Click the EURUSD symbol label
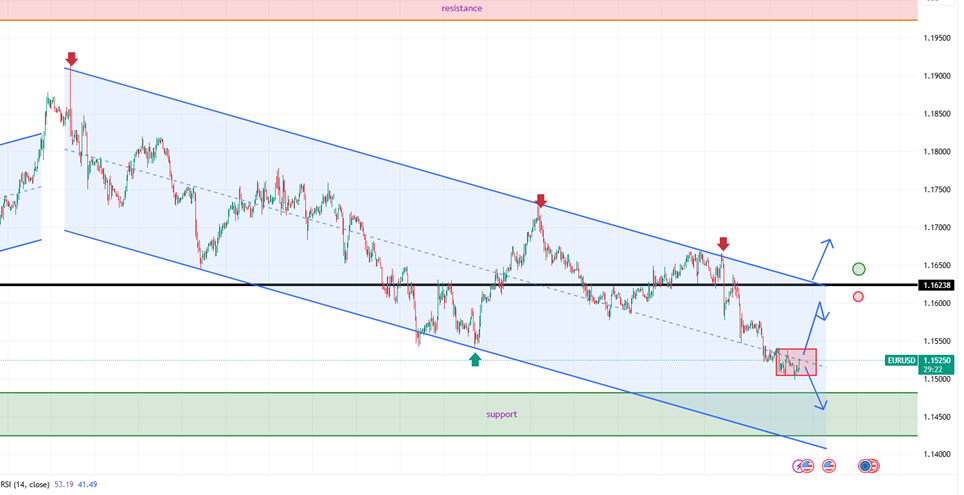This screenshot has width=964, height=495. [x=901, y=360]
